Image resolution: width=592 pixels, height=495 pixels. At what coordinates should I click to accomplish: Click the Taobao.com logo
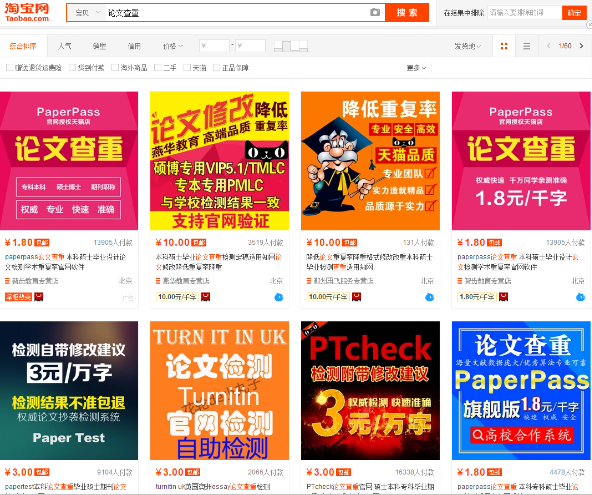(x=27, y=12)
